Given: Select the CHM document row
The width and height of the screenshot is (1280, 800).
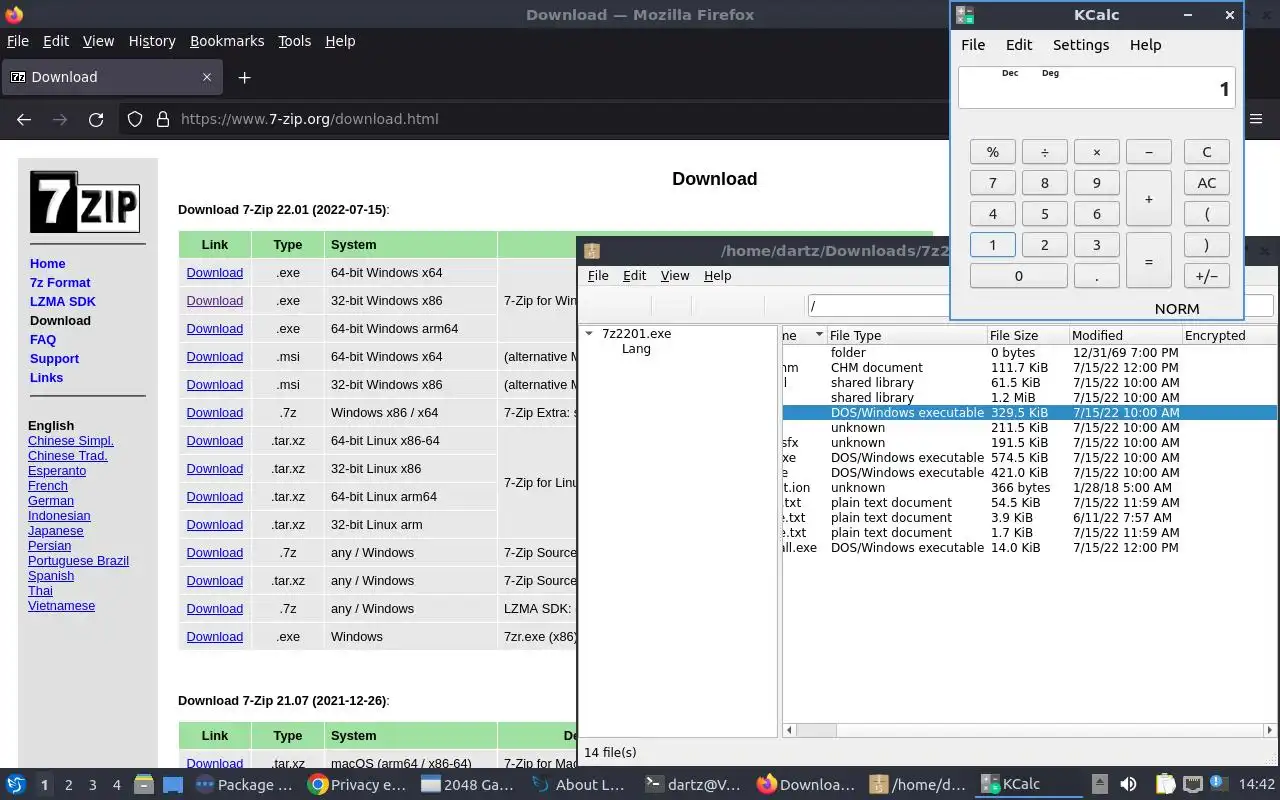Looking at the screenshot, I should [1029, 368].
